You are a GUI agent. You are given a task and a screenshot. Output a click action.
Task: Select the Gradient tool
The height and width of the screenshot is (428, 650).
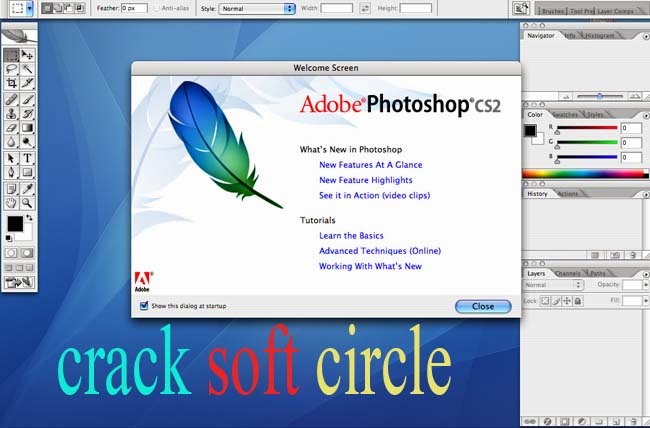click(x=27, y=128)
